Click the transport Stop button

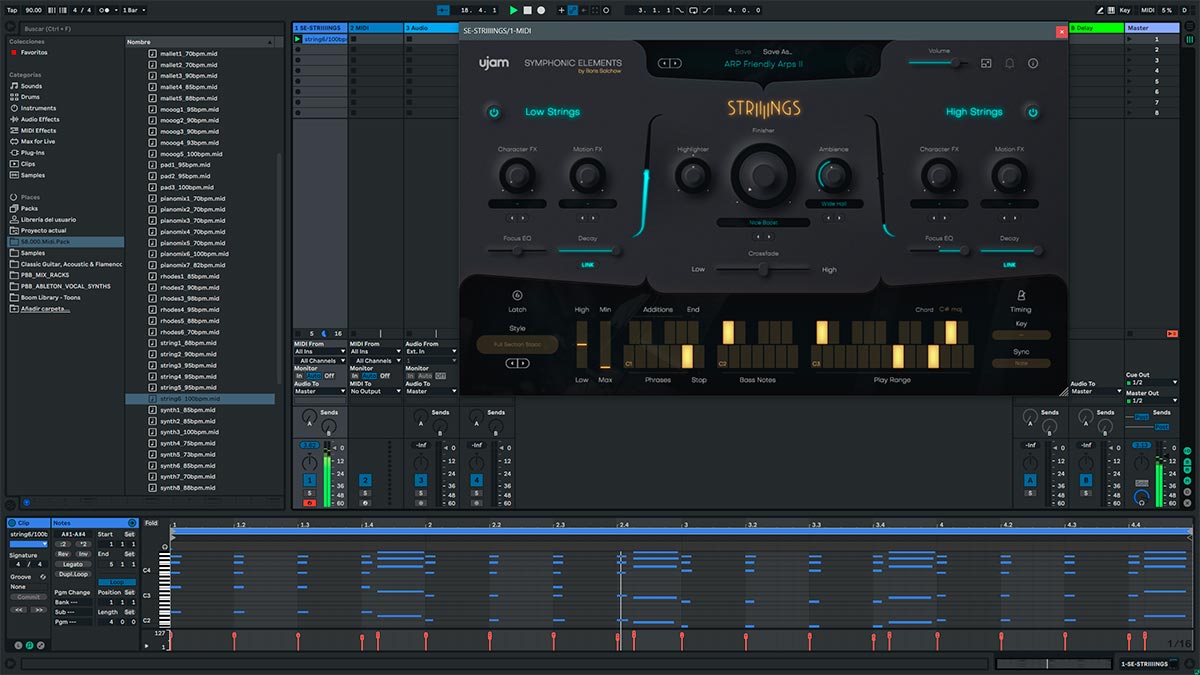pos(528,10)
